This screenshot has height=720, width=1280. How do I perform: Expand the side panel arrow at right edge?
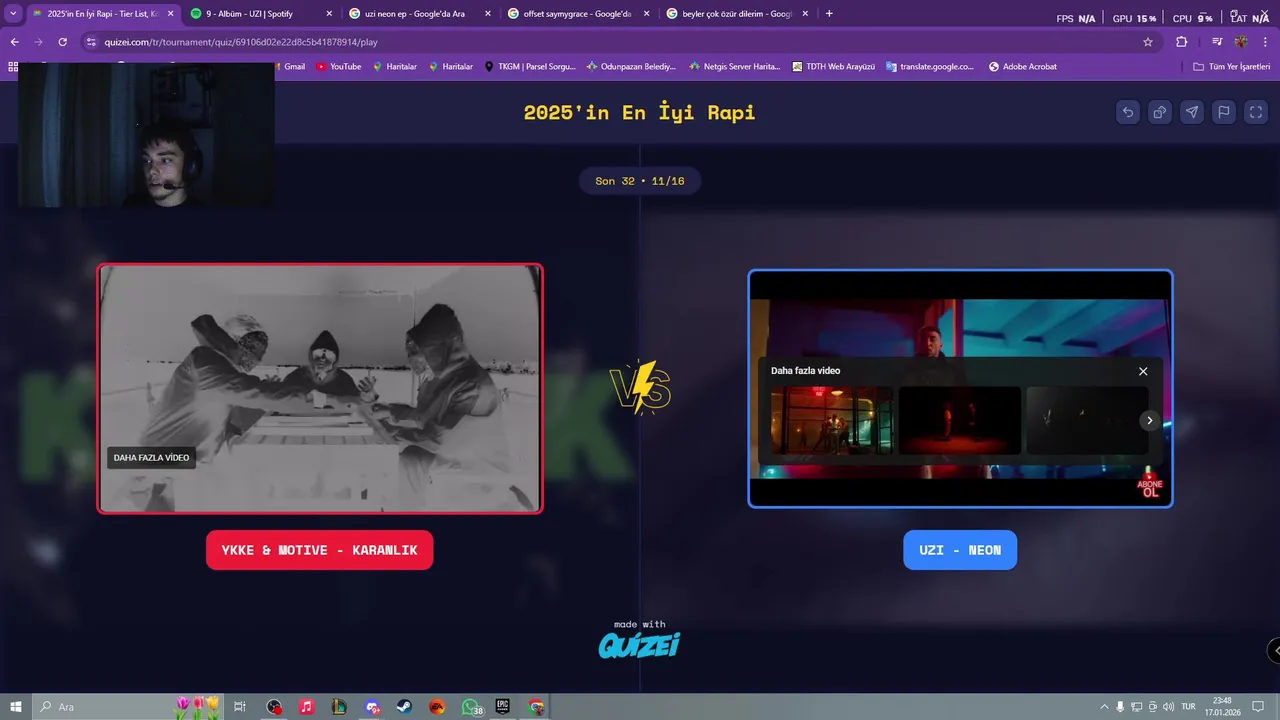click(1275, 650)
